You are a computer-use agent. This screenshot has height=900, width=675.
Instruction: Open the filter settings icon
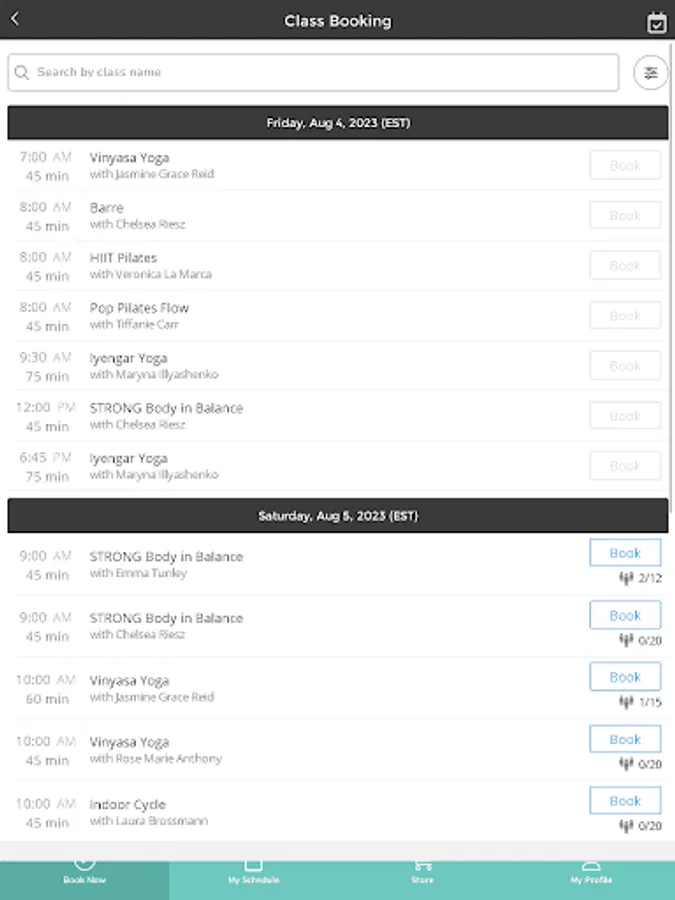(651, 72)
